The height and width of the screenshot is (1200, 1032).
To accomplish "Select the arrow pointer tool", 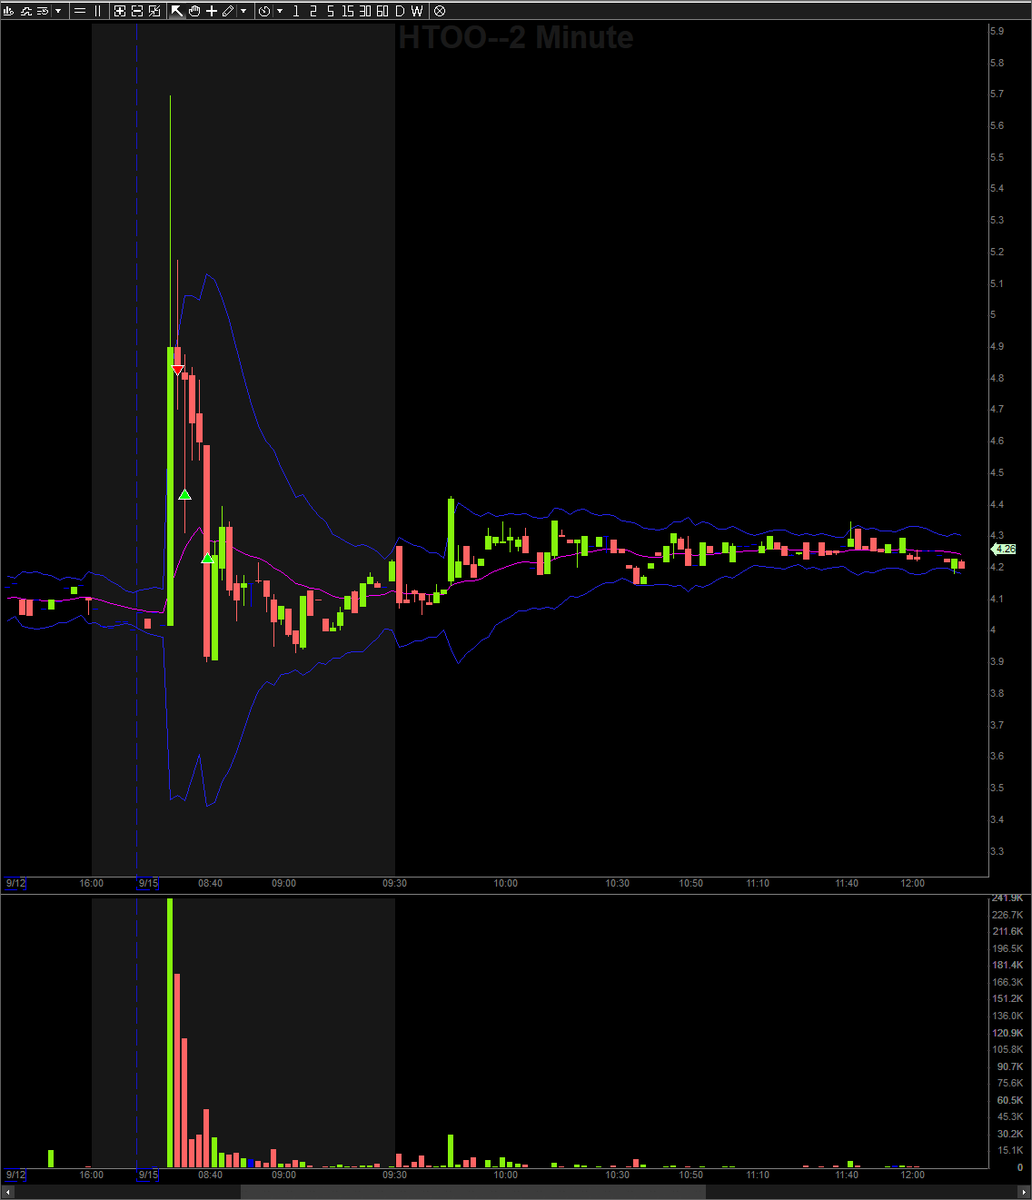I will (177, 11).
